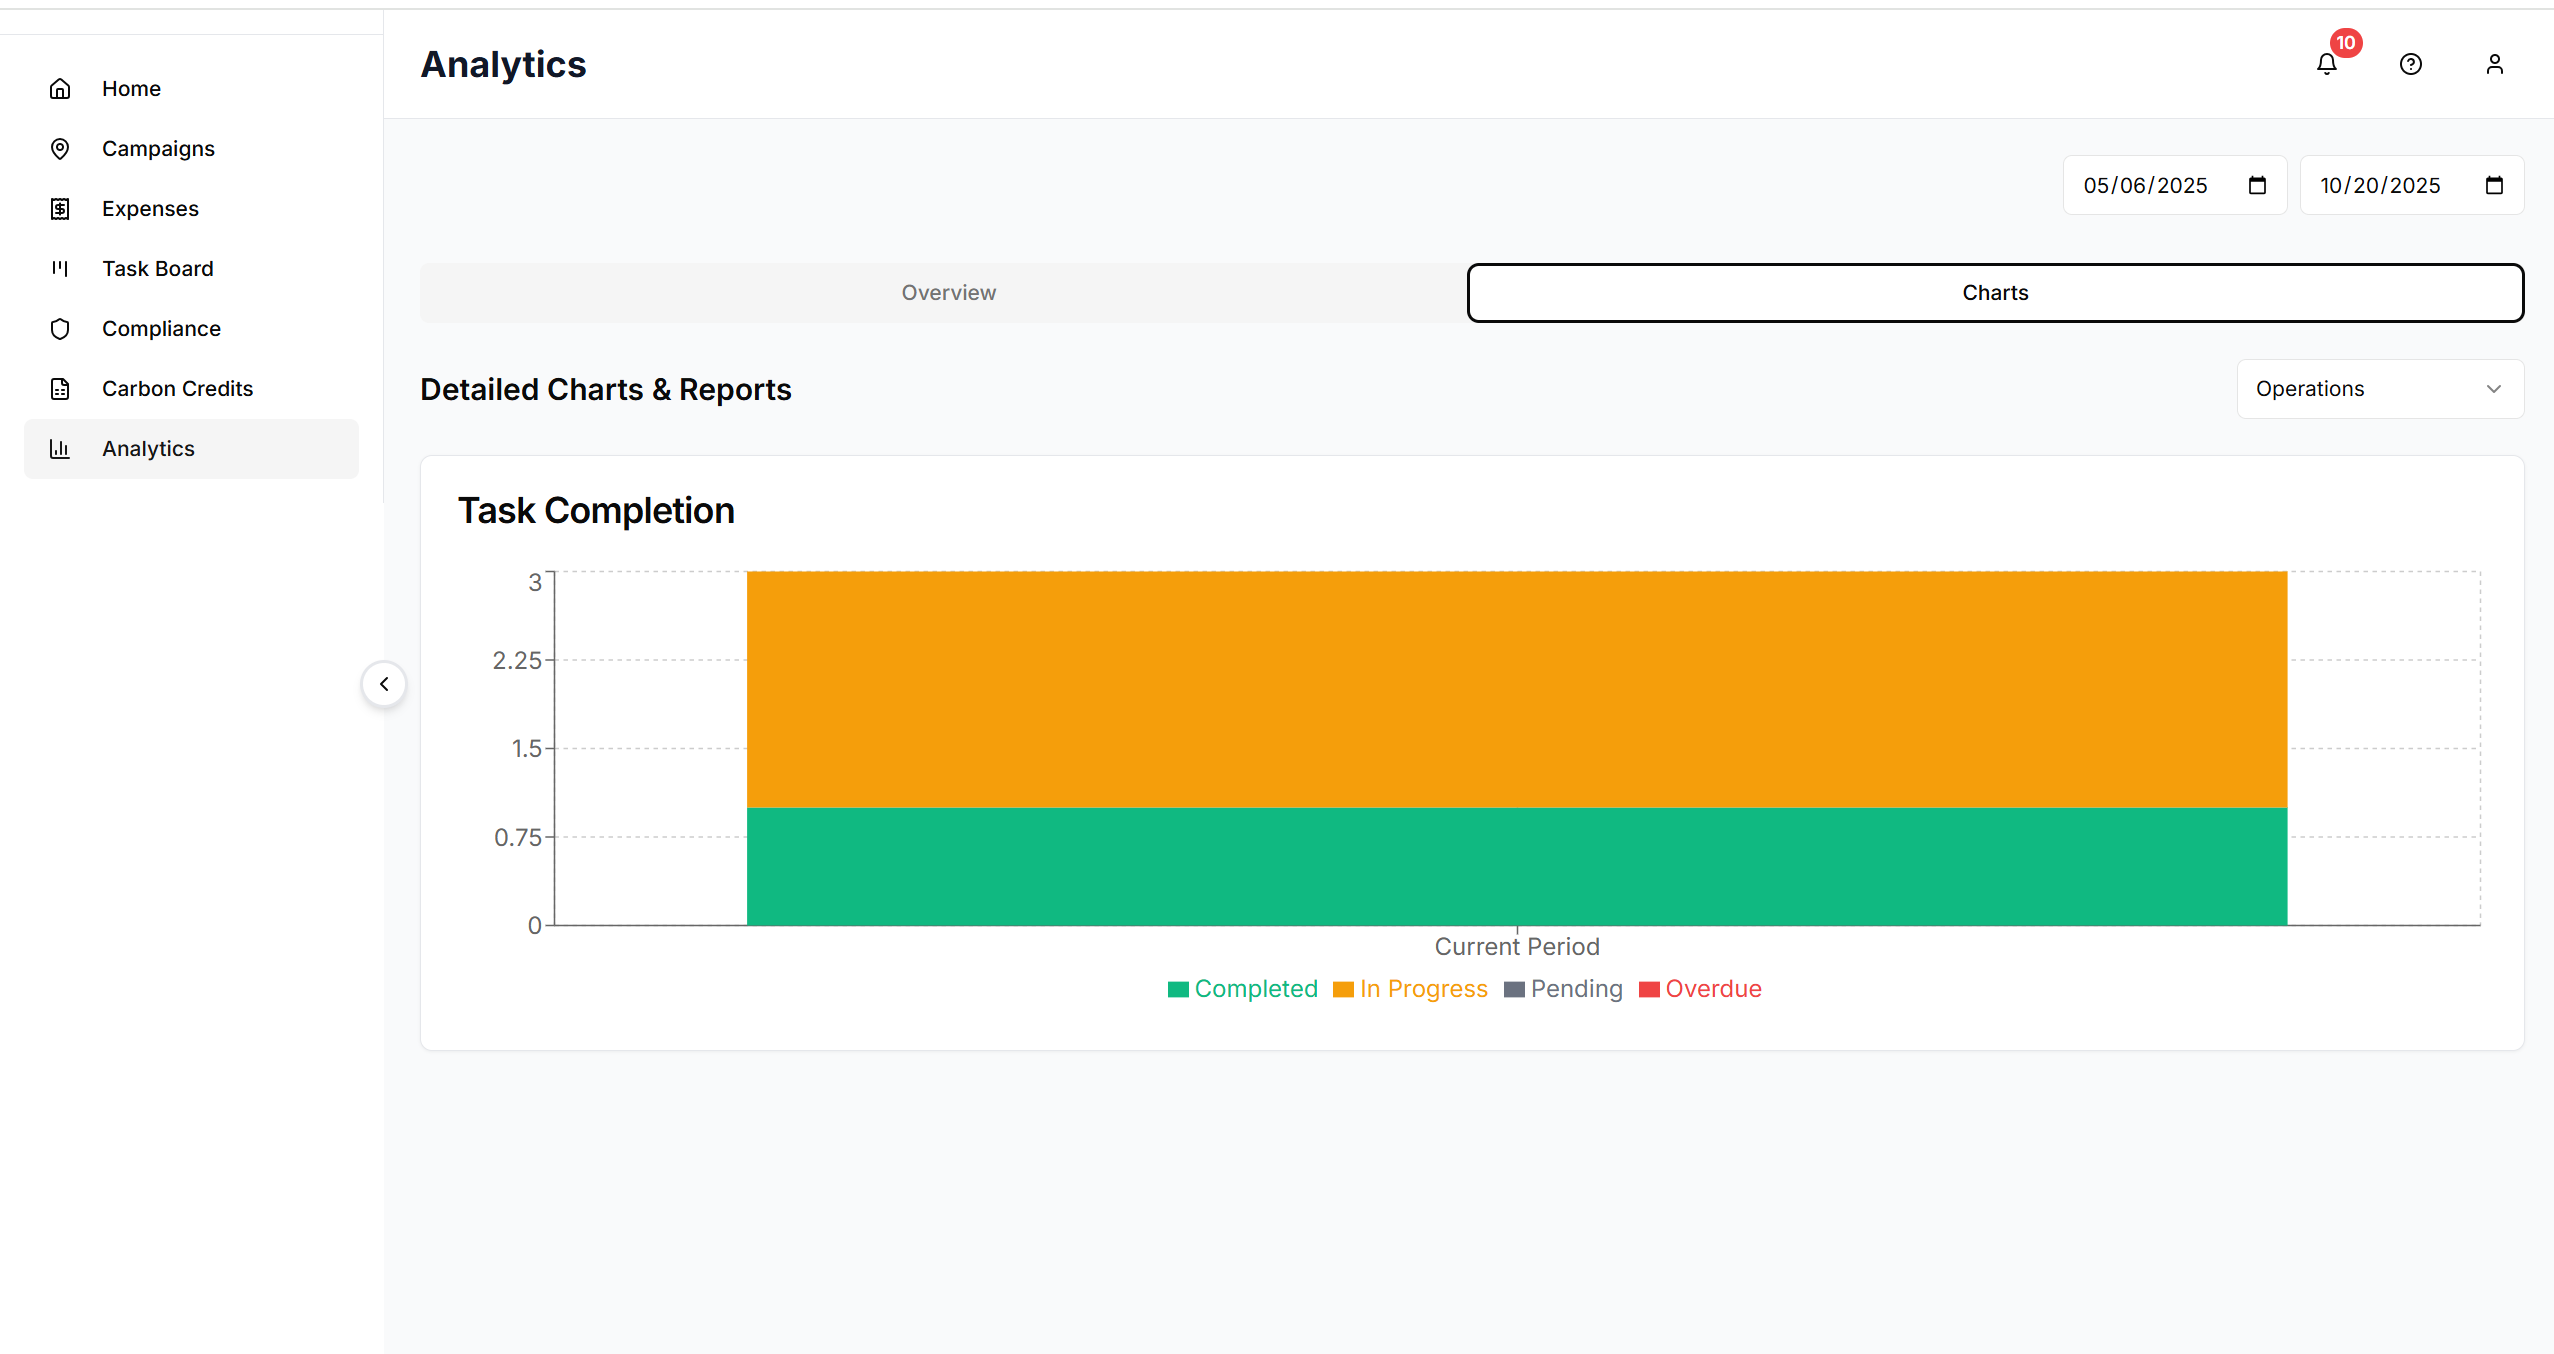Viewport: 2554px width, 1354px height.
Task: Click the Home house icon
Action: 60,89
